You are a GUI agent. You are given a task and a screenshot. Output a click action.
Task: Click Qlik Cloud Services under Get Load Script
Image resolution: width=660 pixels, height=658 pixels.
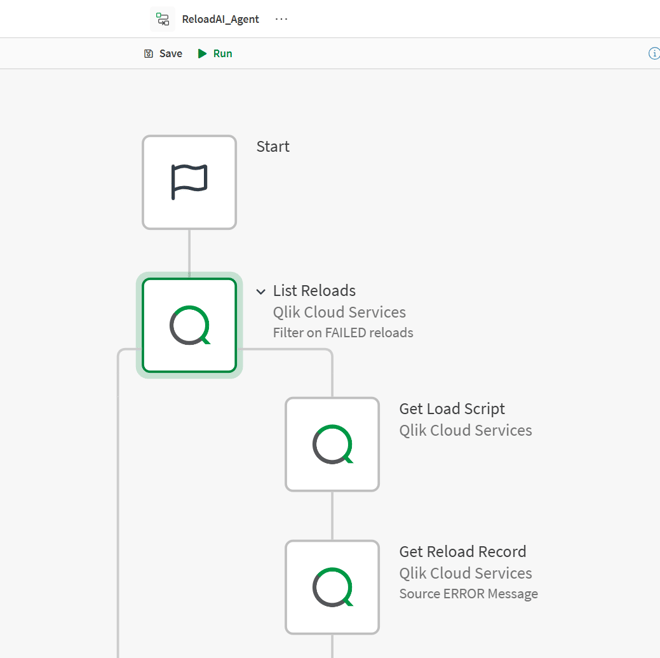[466, 430]
